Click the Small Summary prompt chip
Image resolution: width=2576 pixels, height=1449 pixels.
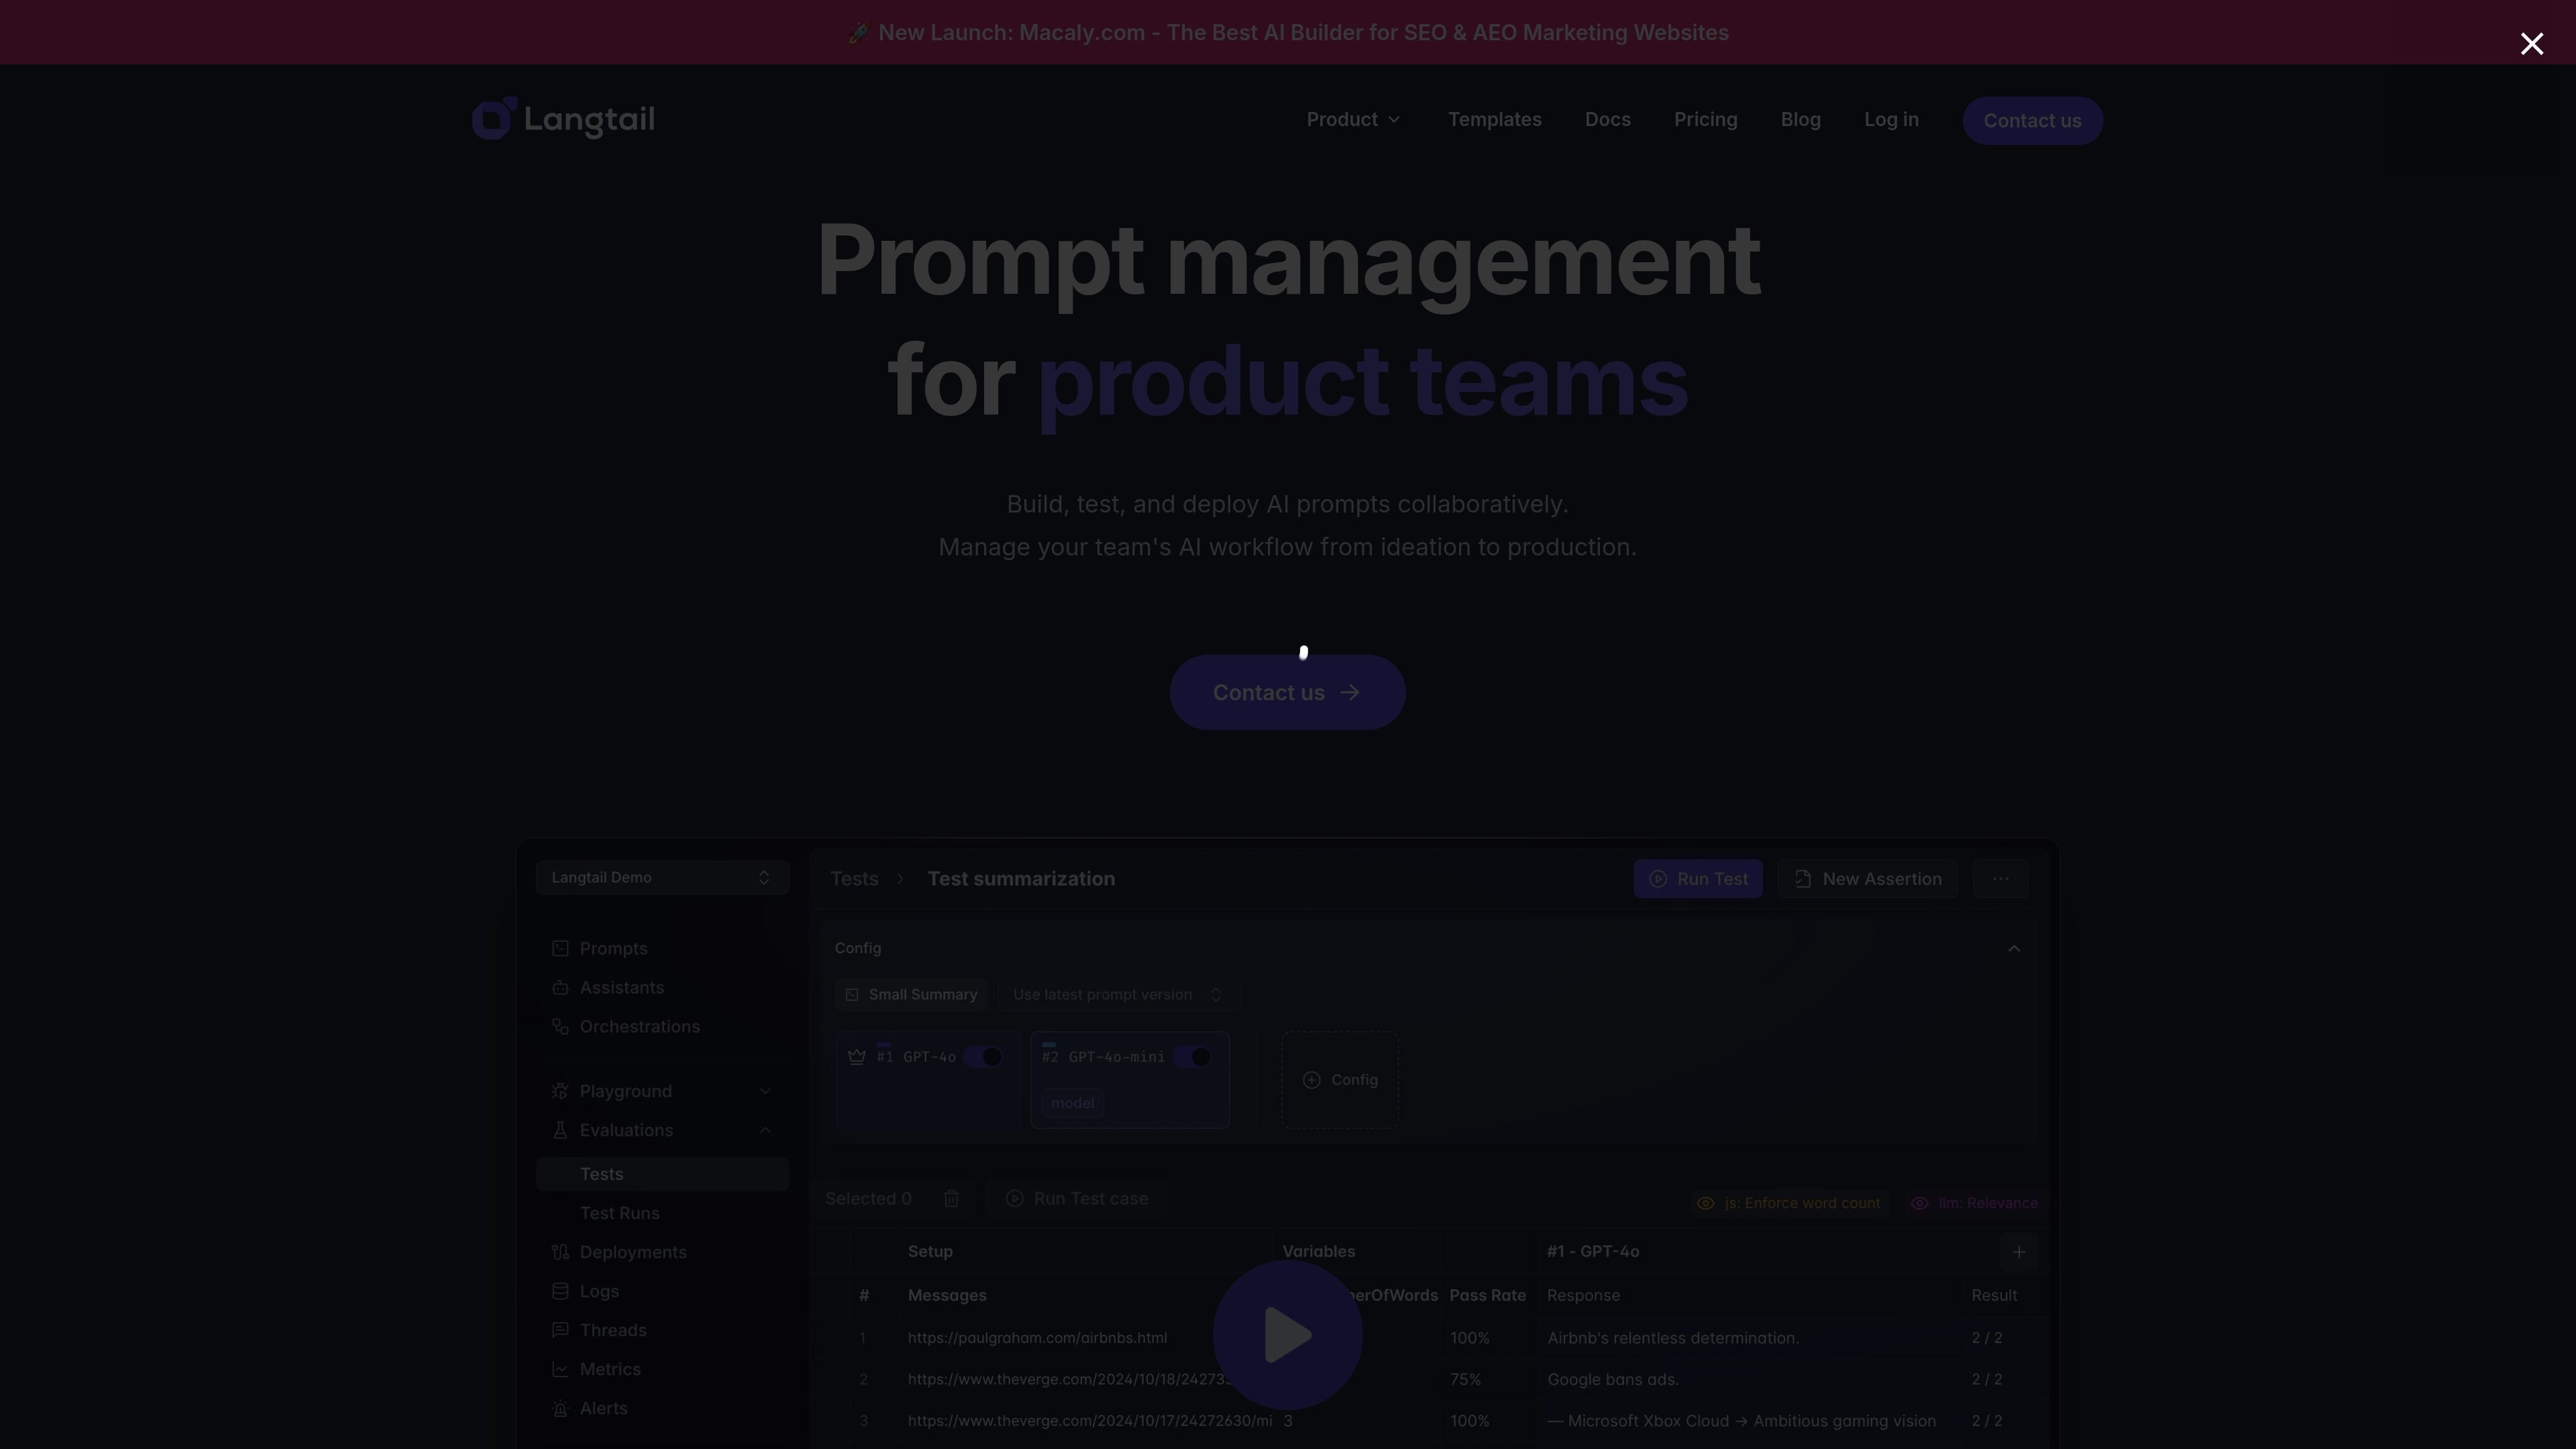pyautogui.click(x=911, y=994)
